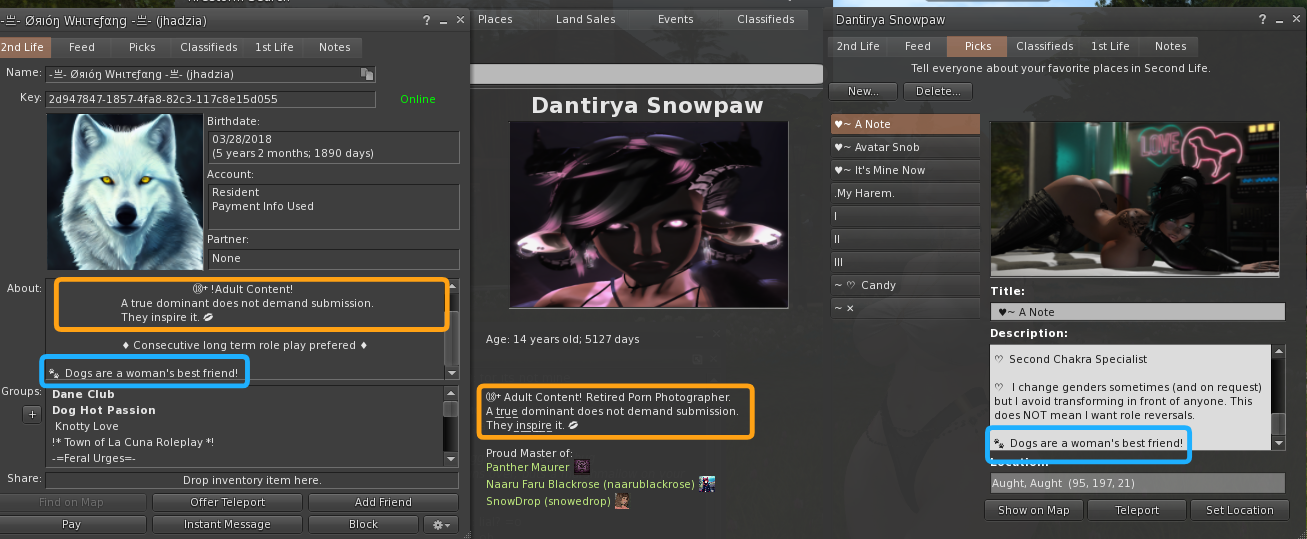Click the Description scrollbar down arrow

click(x=1279, y=443)
